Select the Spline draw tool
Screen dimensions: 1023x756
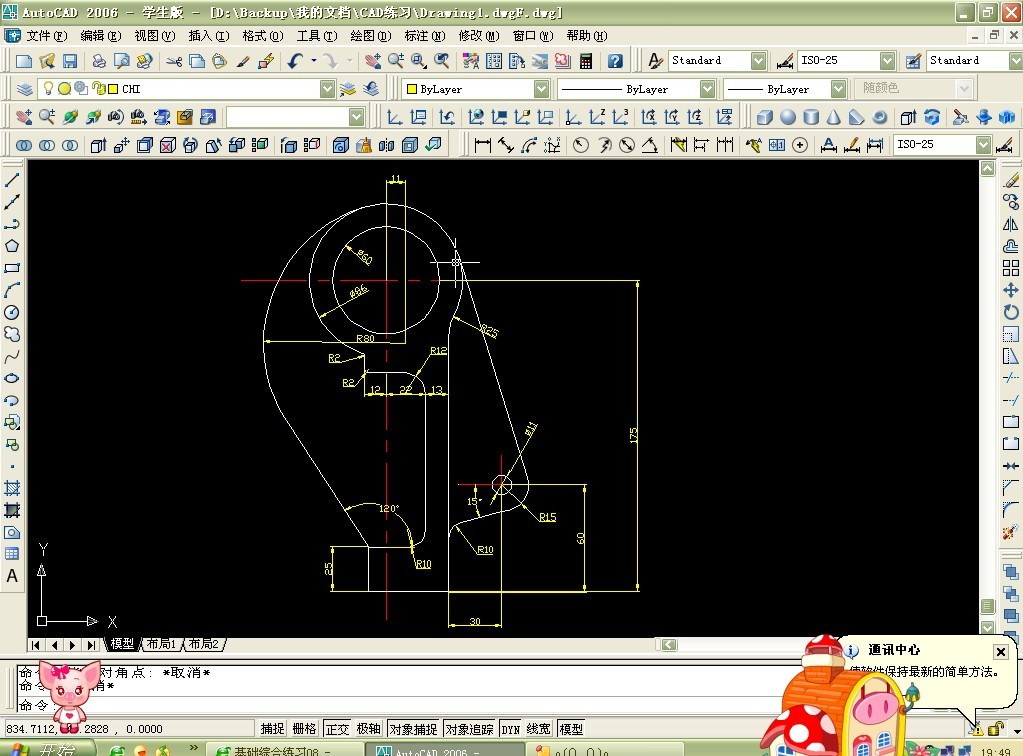pos(12,357)
